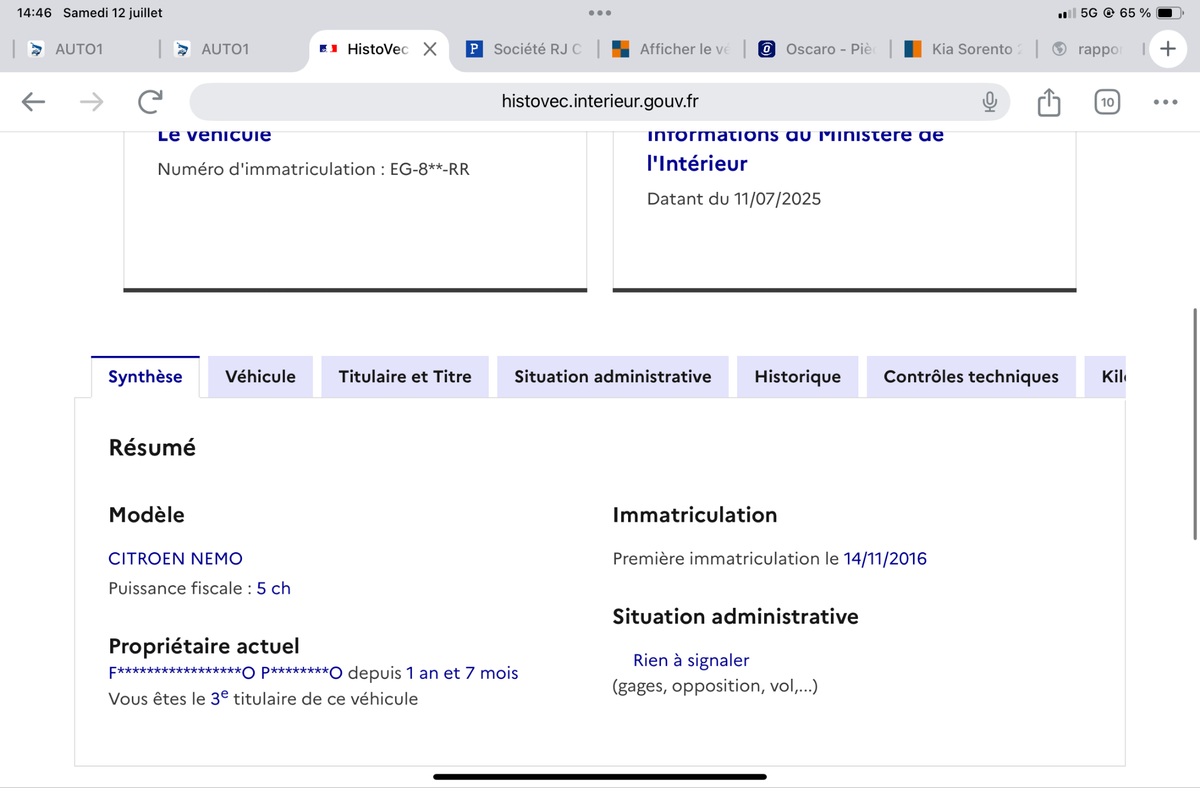
Task: Open the partially visible Kil tab
Action: (1105, 377)
